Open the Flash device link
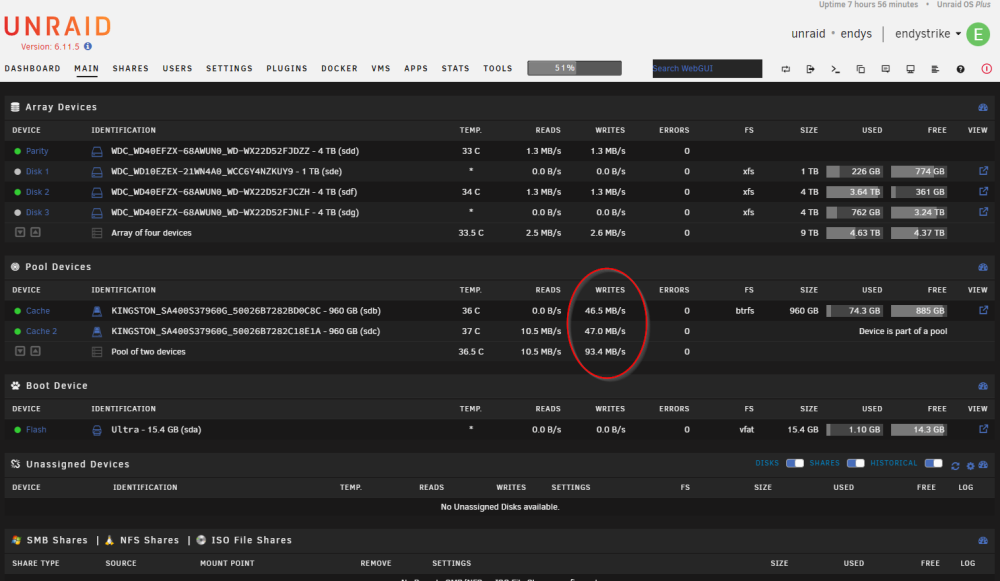 coord(36,430)
